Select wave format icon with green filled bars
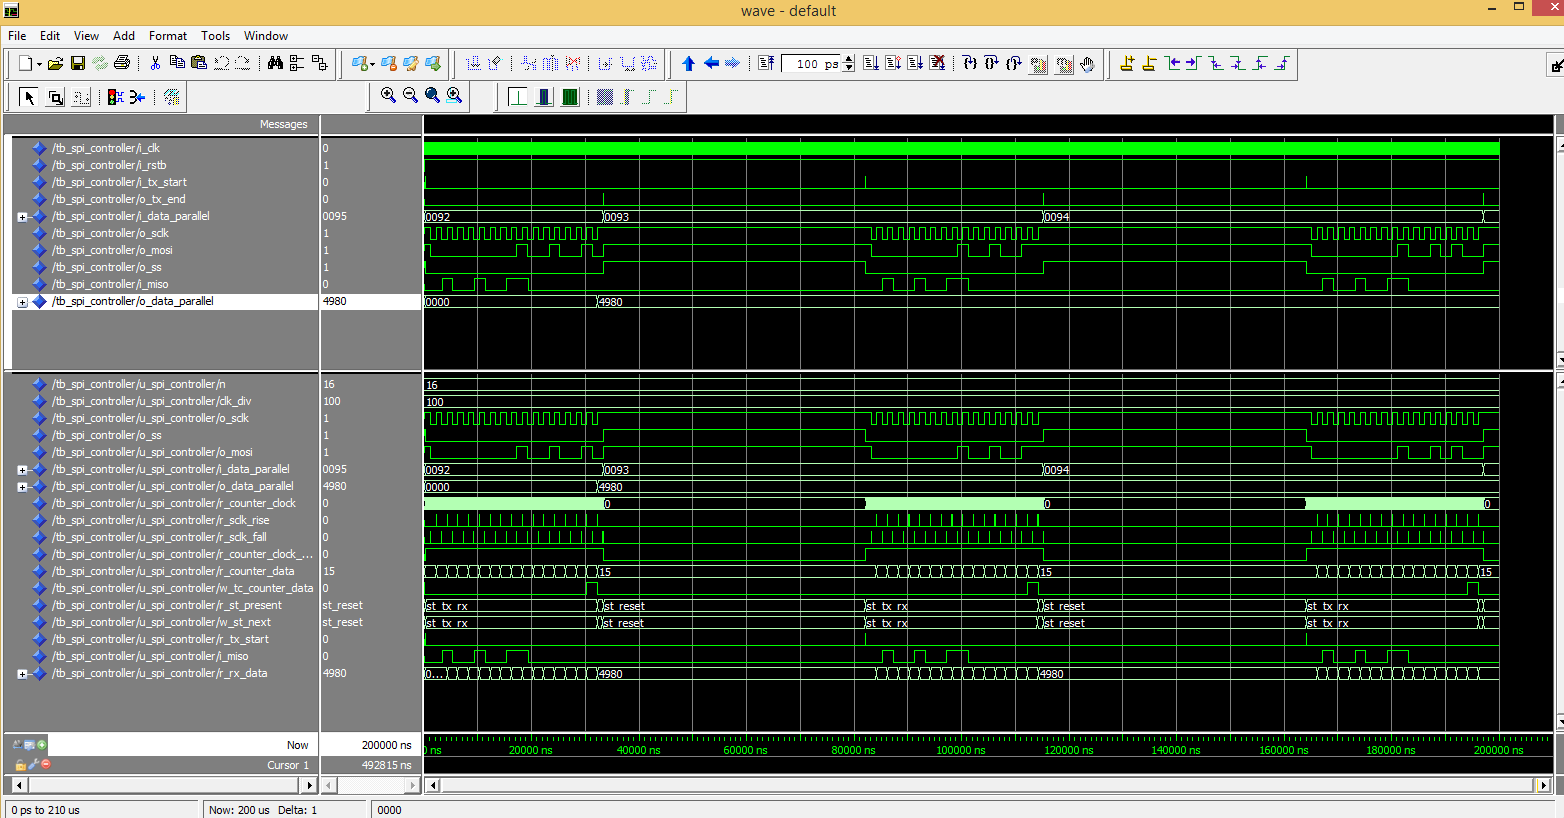 click(x=570, y=97)
